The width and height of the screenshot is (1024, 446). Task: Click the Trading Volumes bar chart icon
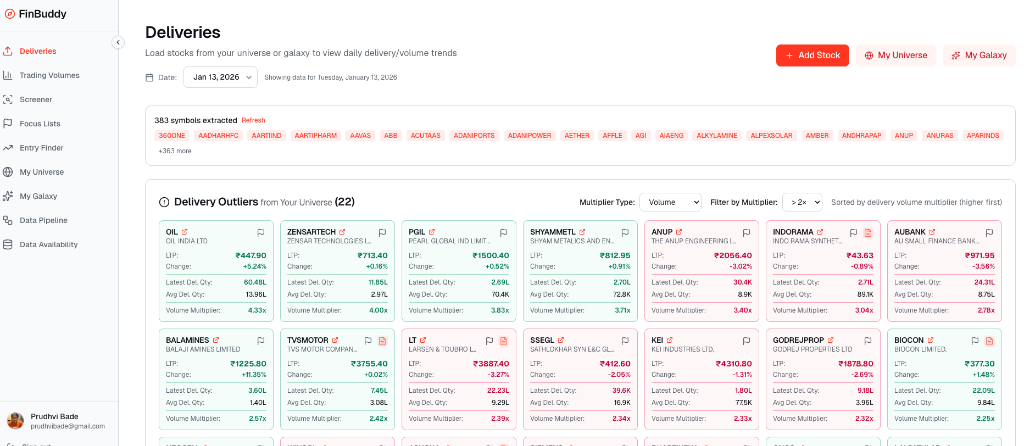point(9,75)
